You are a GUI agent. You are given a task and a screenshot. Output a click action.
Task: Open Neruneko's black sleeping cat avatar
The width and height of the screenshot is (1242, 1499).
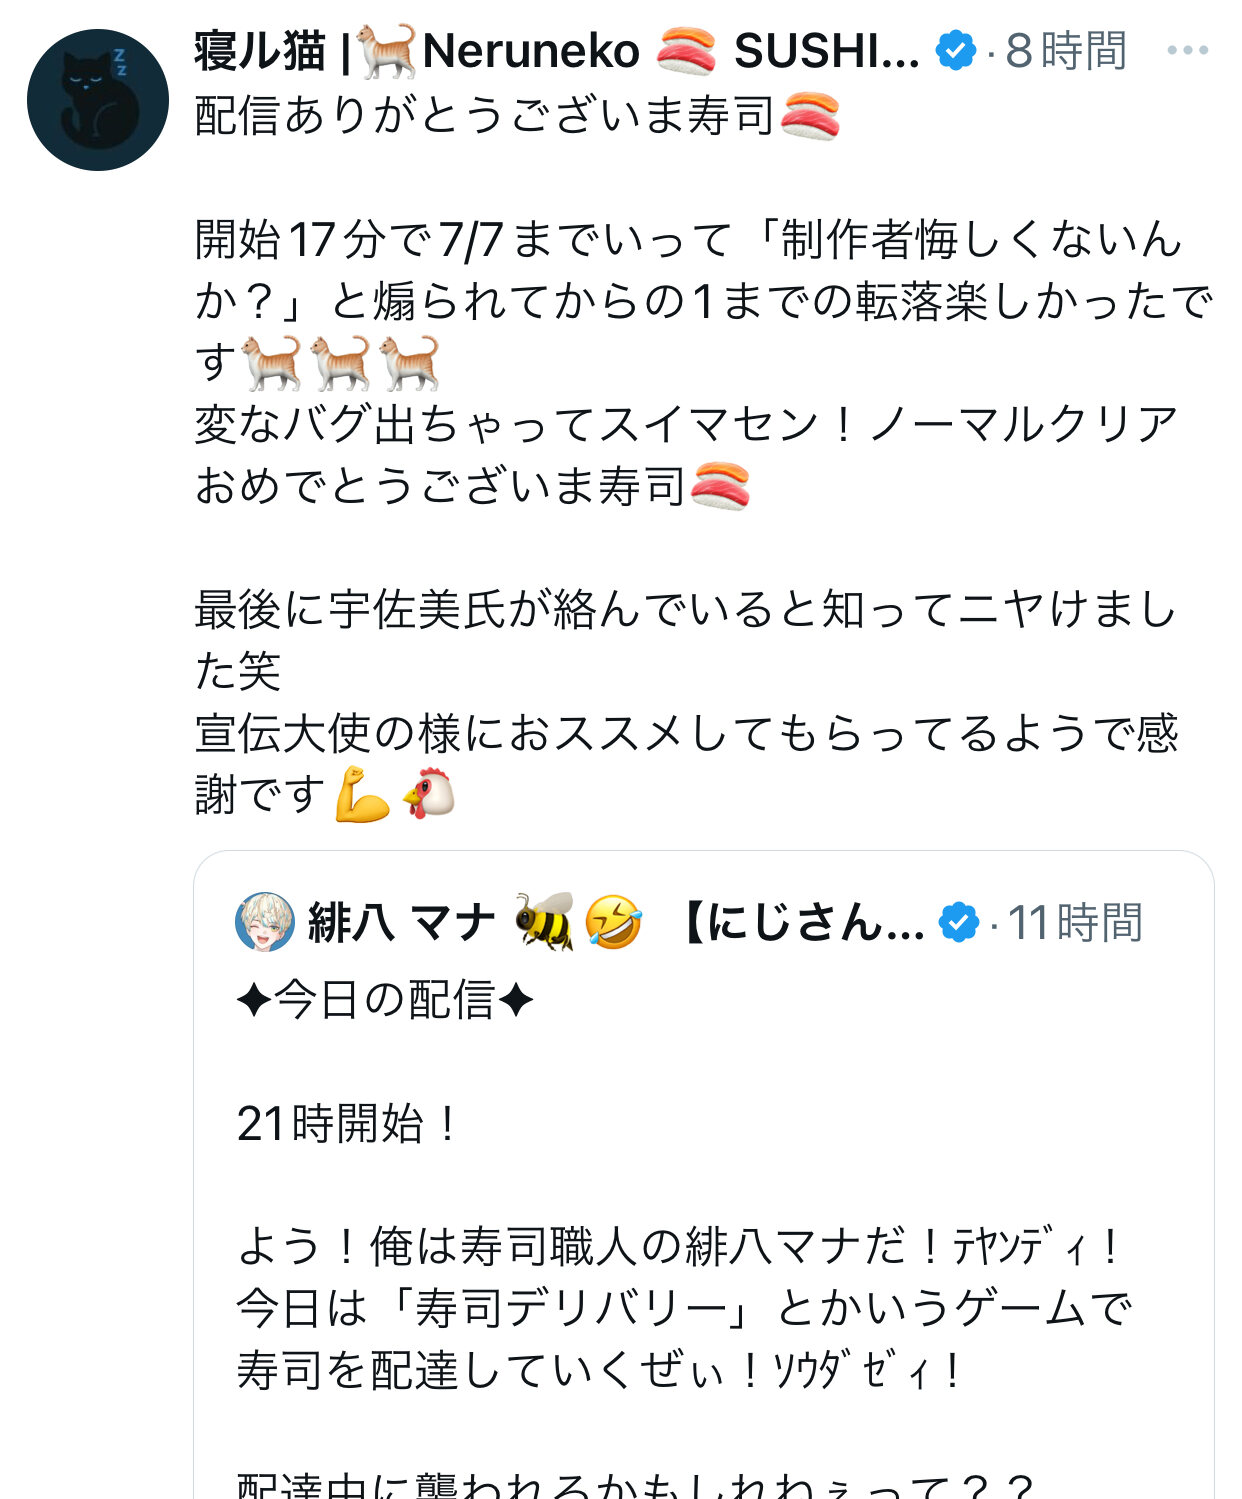[98, 100]
